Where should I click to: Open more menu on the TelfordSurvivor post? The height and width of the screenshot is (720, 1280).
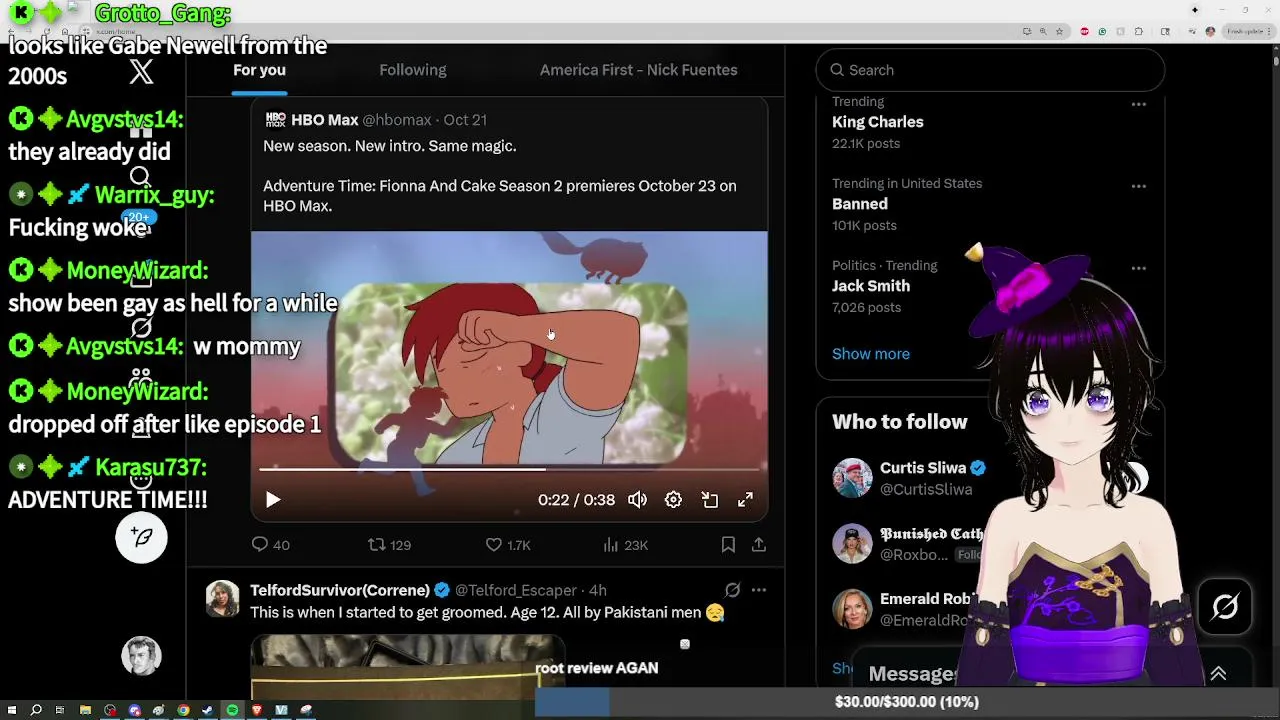point(759,590)
